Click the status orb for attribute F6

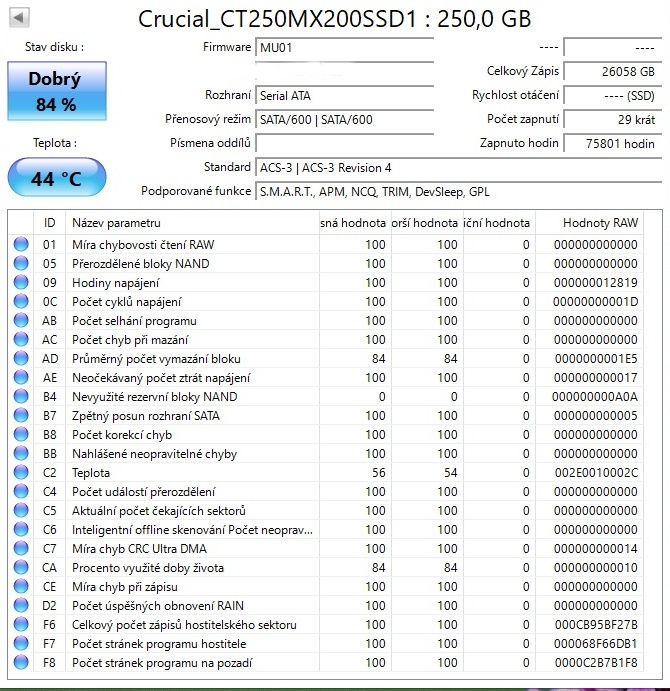21,624
